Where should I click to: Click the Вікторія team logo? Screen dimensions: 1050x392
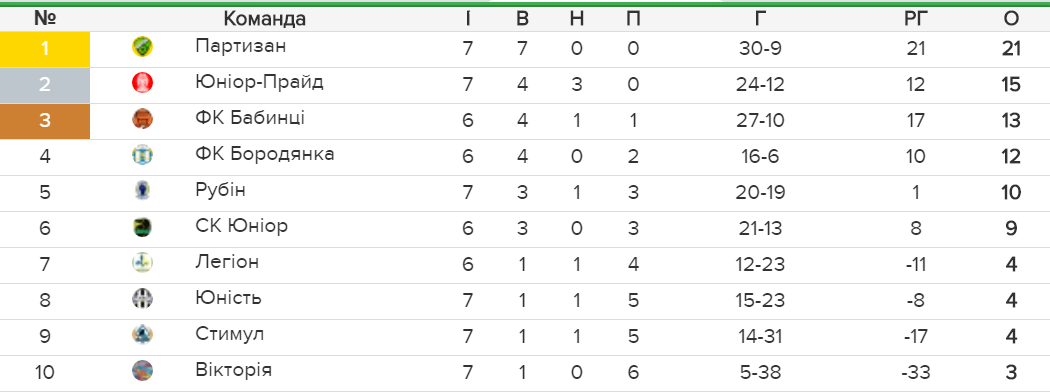click(143, 371)
